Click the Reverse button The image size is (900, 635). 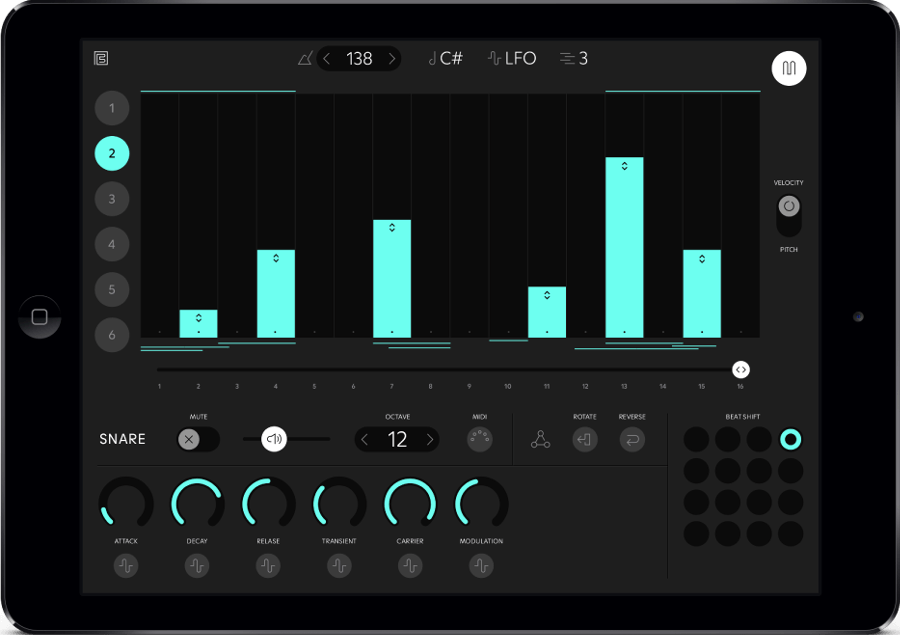[x=632, y=440]
